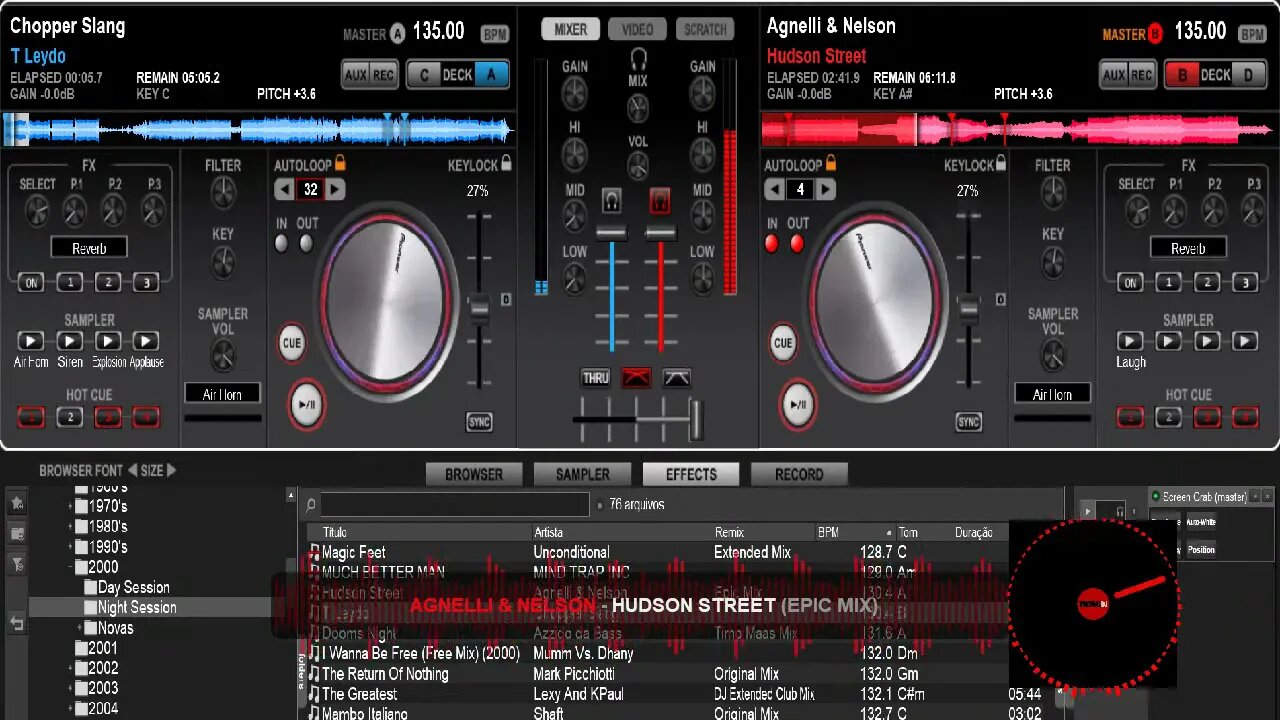The width and height of the screenshot is (1280, 720).
Task: Turn on right deck FX with ON button
Action: click(x=1130, y=283)
